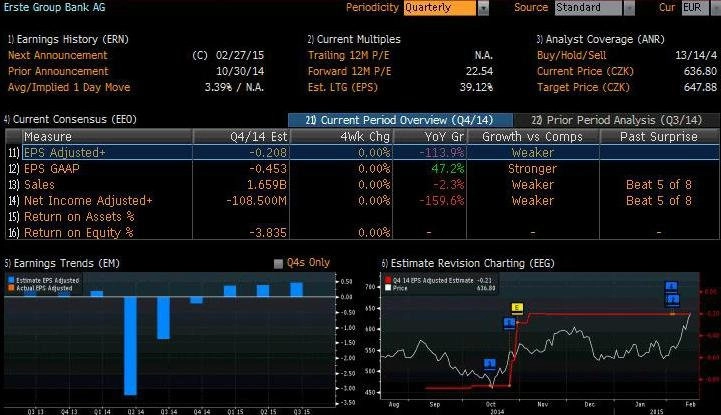
Task: Click red Q4 14 EPS Adjusted Estimate swatch
Action: [388, 280]
